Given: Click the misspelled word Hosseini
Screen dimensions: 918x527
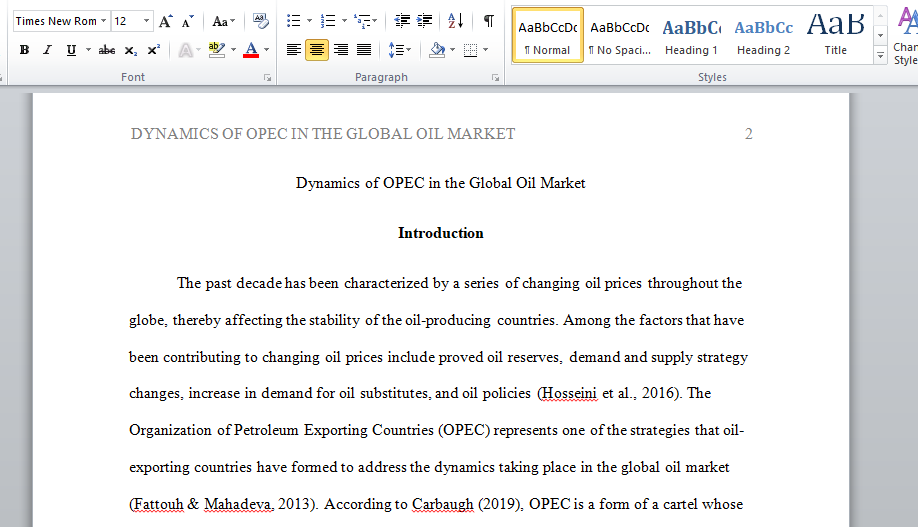Looking at the screenshot, I should 570,393.
